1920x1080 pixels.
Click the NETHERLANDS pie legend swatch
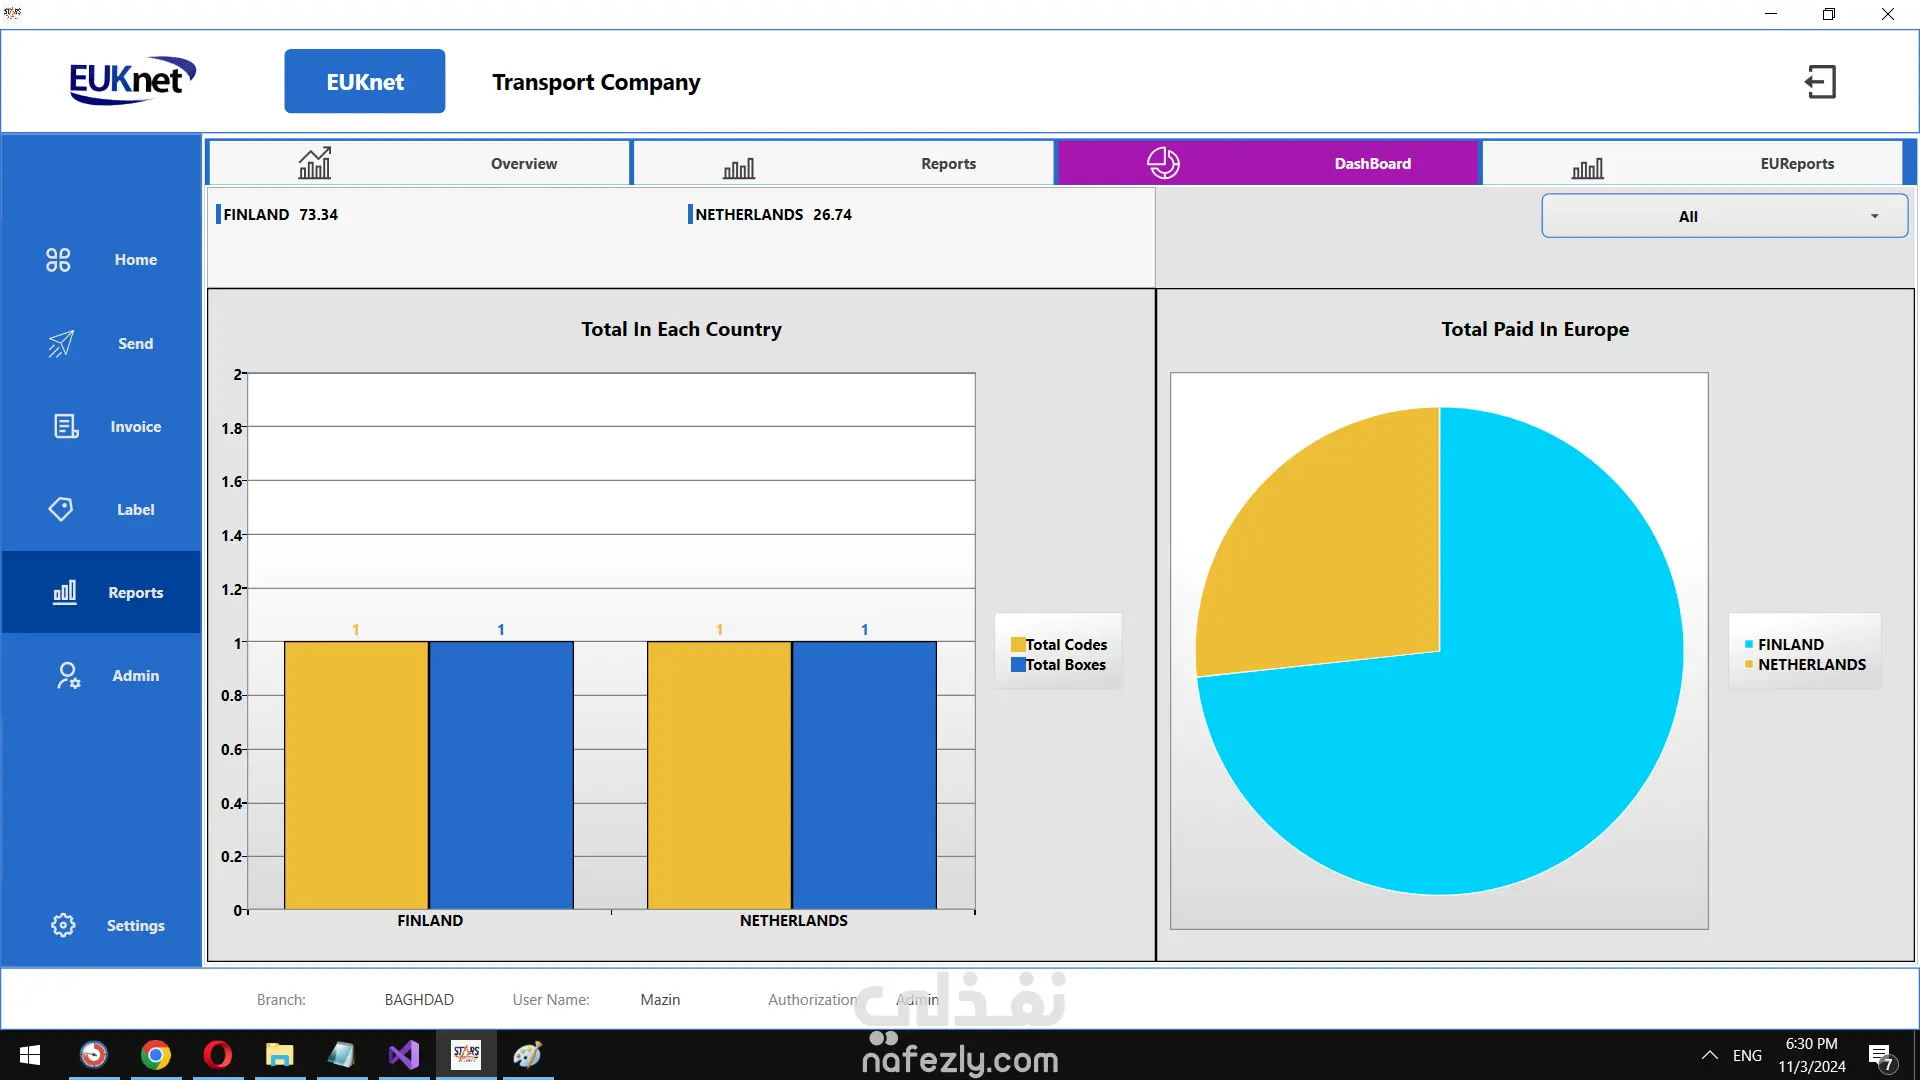[x=1749, y=665]
